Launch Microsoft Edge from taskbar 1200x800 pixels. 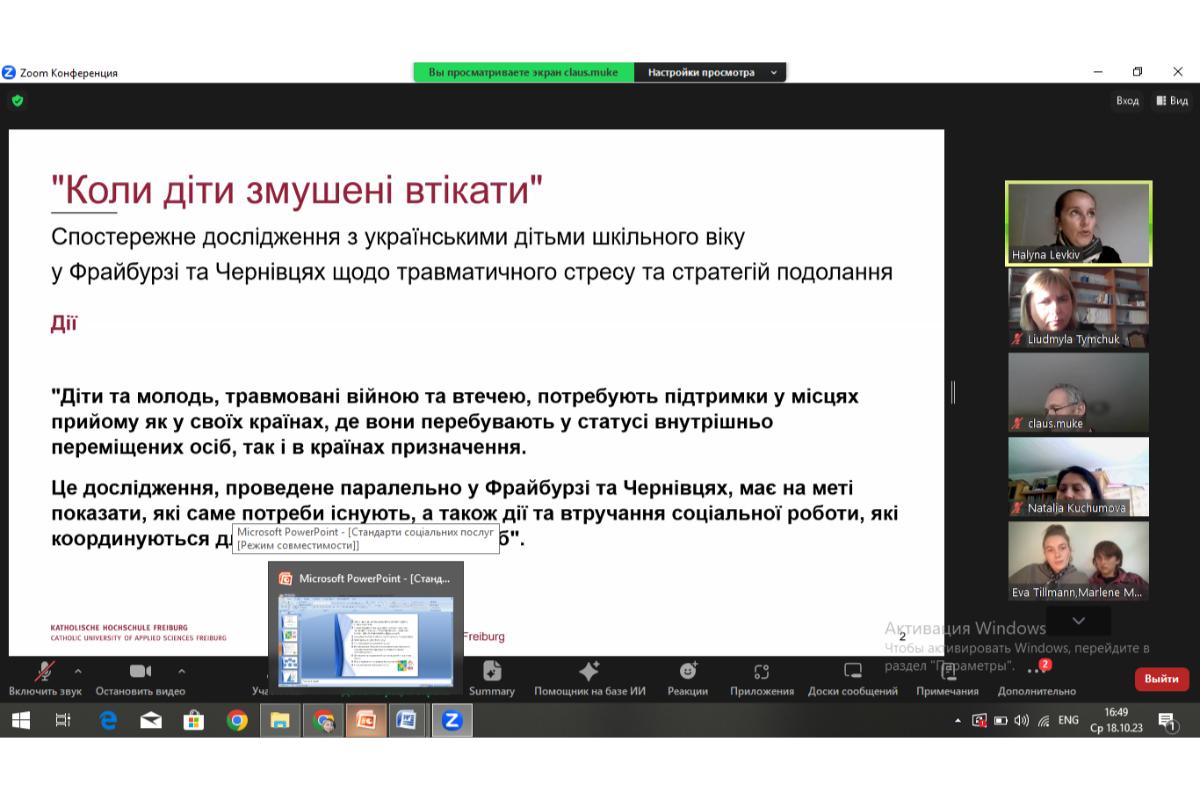pyautogui.click(x=108, y=720)
